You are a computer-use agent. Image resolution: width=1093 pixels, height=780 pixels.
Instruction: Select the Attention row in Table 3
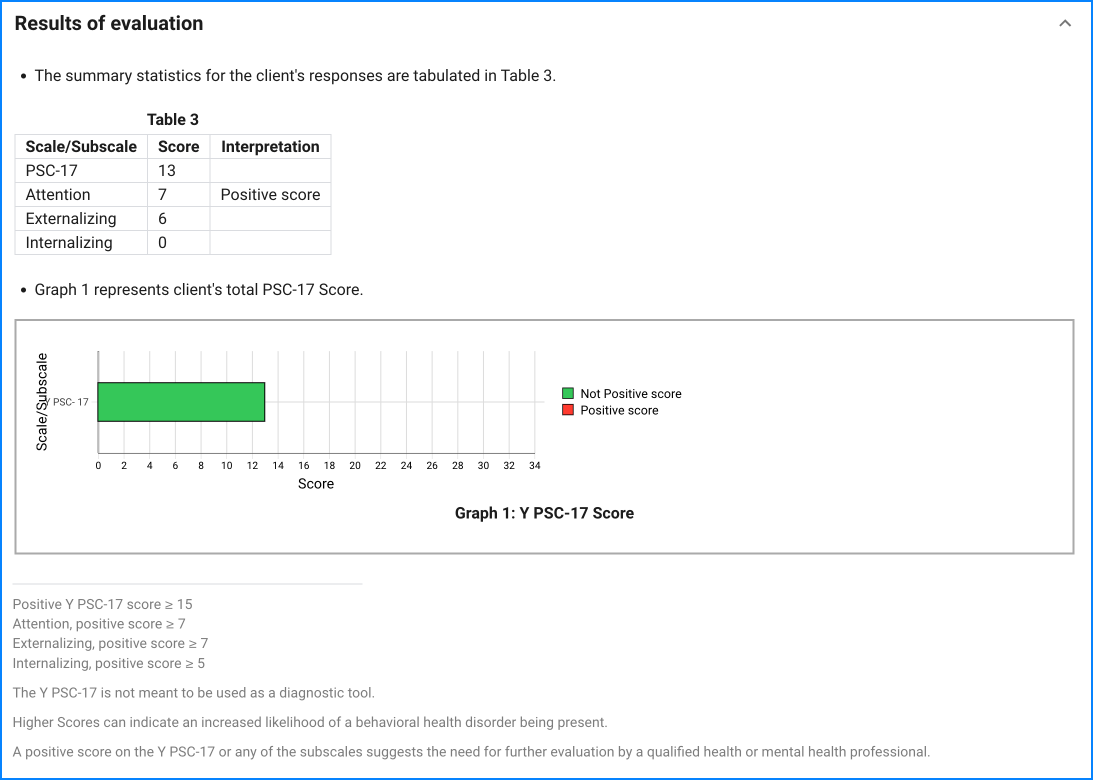tap(58, 195)
